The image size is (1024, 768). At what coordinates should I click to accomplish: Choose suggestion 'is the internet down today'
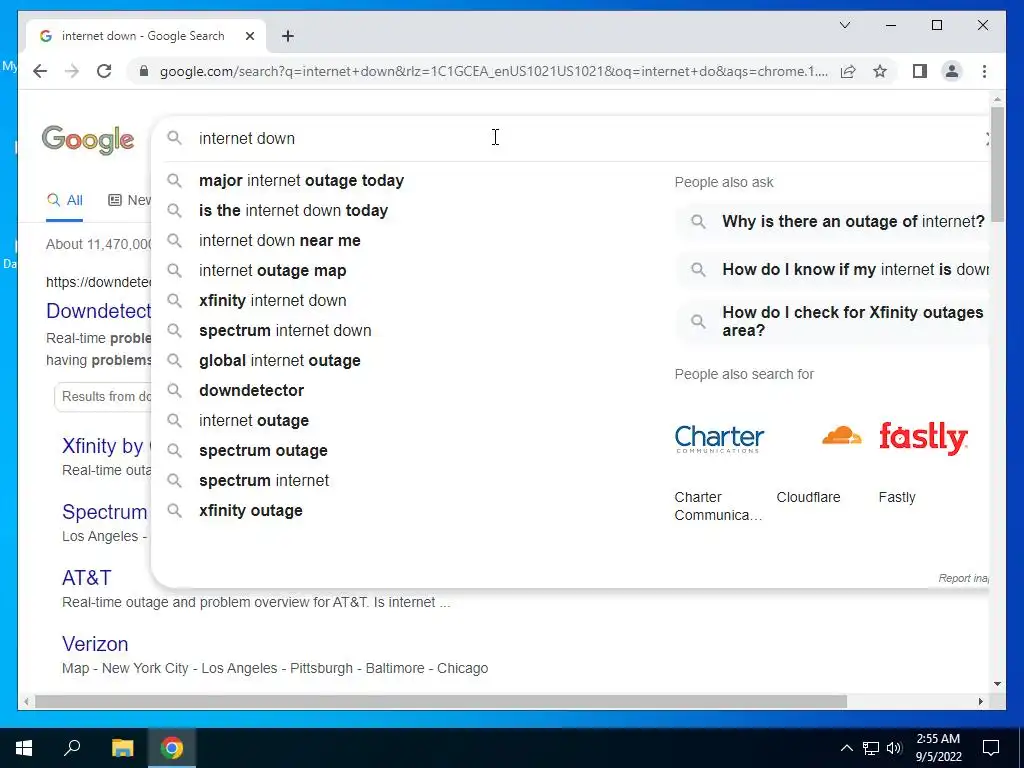click(x=293, y=210)
